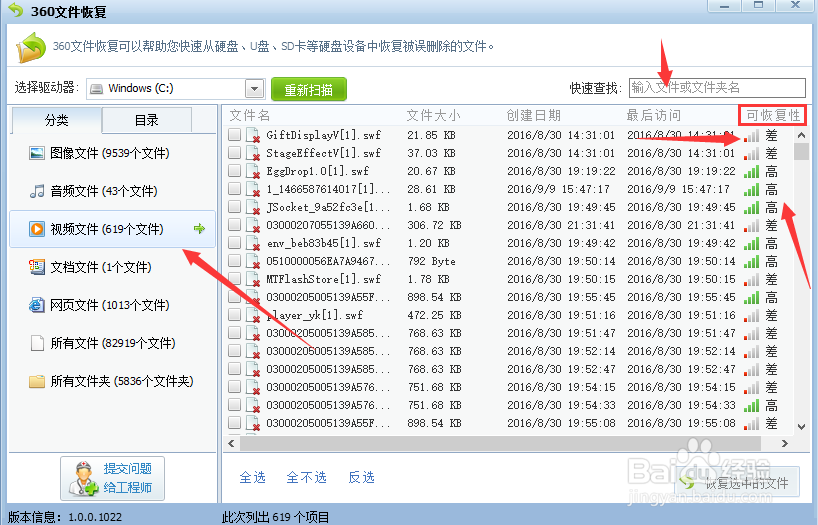Sort by 文件名 column header
Viewport: 818px width, 525px height.
pos(250,115)
